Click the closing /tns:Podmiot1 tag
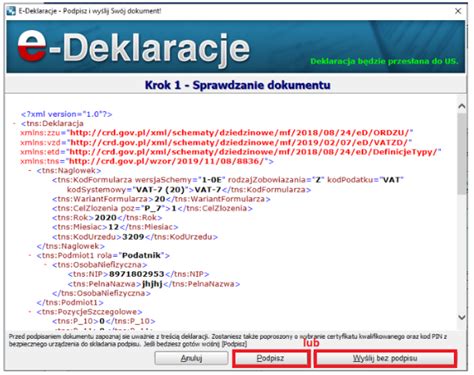The image size is (474, 375). [x=70, y=303]
